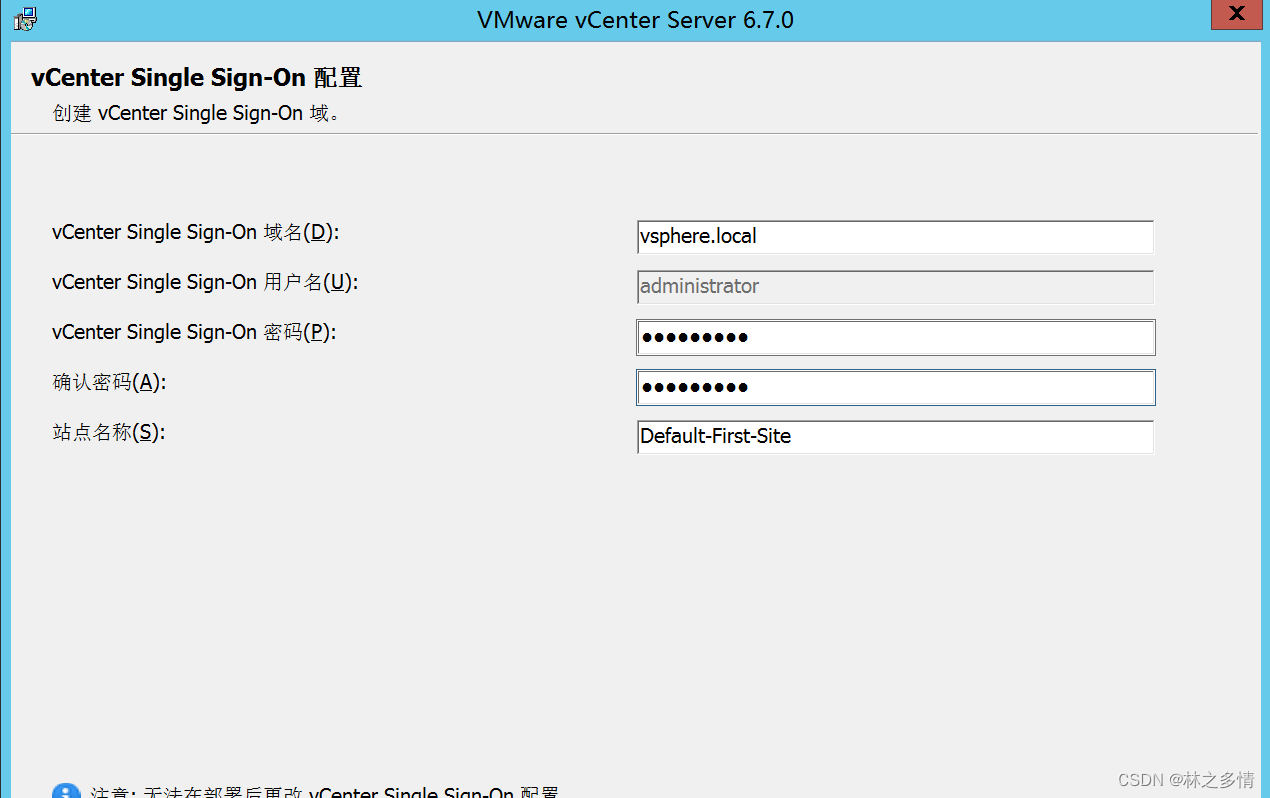Focus the confirm password field
This screenshot has width=1270, height=798.
tap(896, 387)
